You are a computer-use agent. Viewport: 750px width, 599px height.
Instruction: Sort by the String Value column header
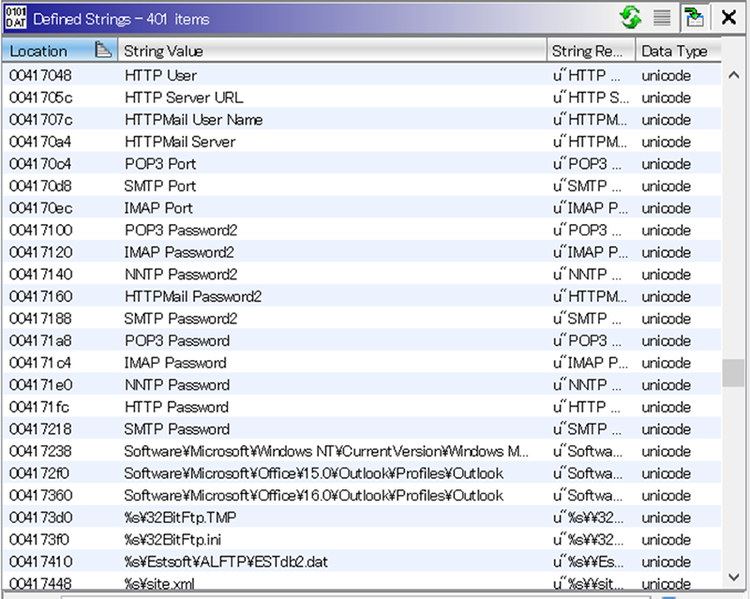(x=332, y=51)
